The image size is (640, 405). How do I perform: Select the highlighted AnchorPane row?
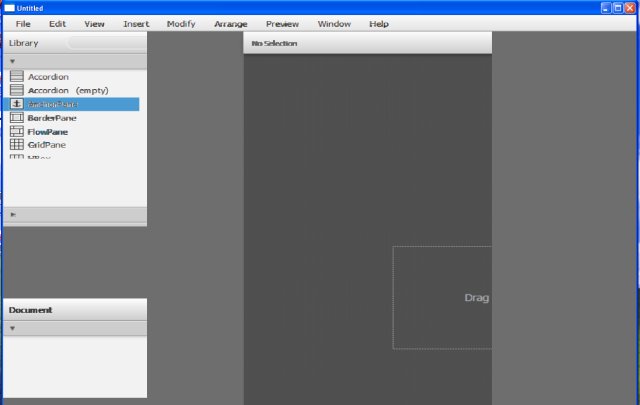pyautogui.click(x=71, y=104)
